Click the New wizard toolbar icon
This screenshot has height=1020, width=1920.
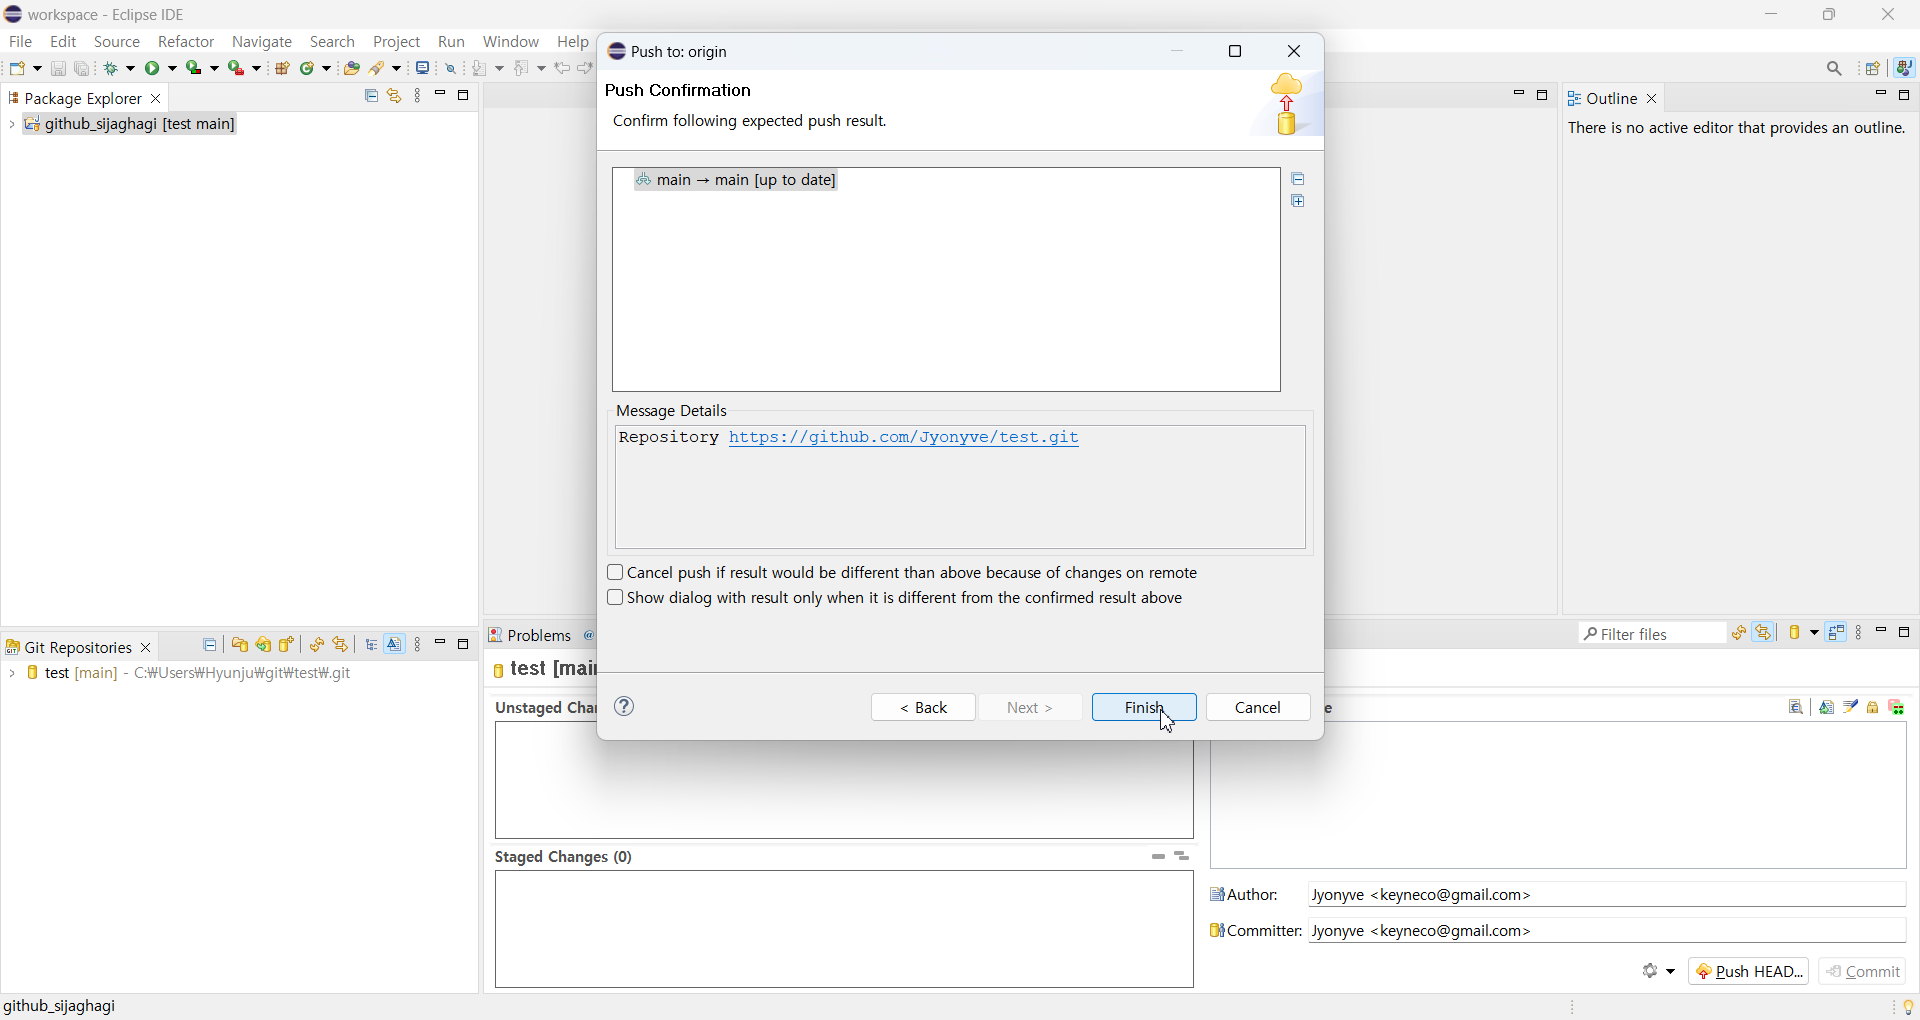click(x=18, y=69)
